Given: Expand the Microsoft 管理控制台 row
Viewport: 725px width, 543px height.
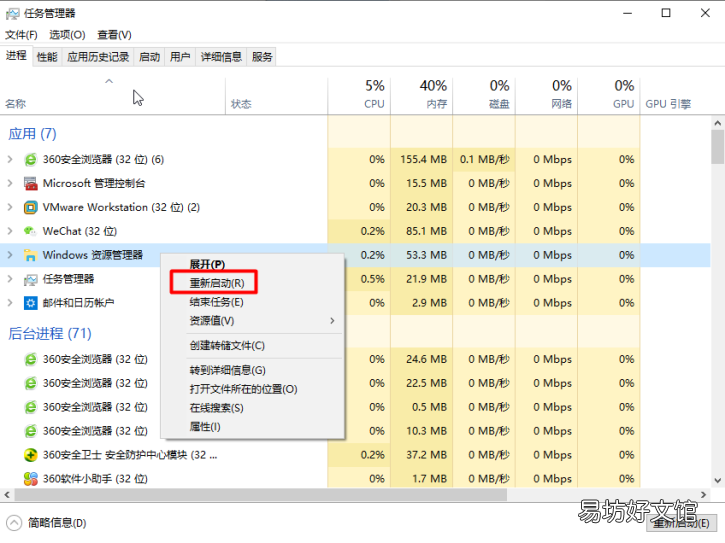Looking at the screenshot, I should [10, 184].
